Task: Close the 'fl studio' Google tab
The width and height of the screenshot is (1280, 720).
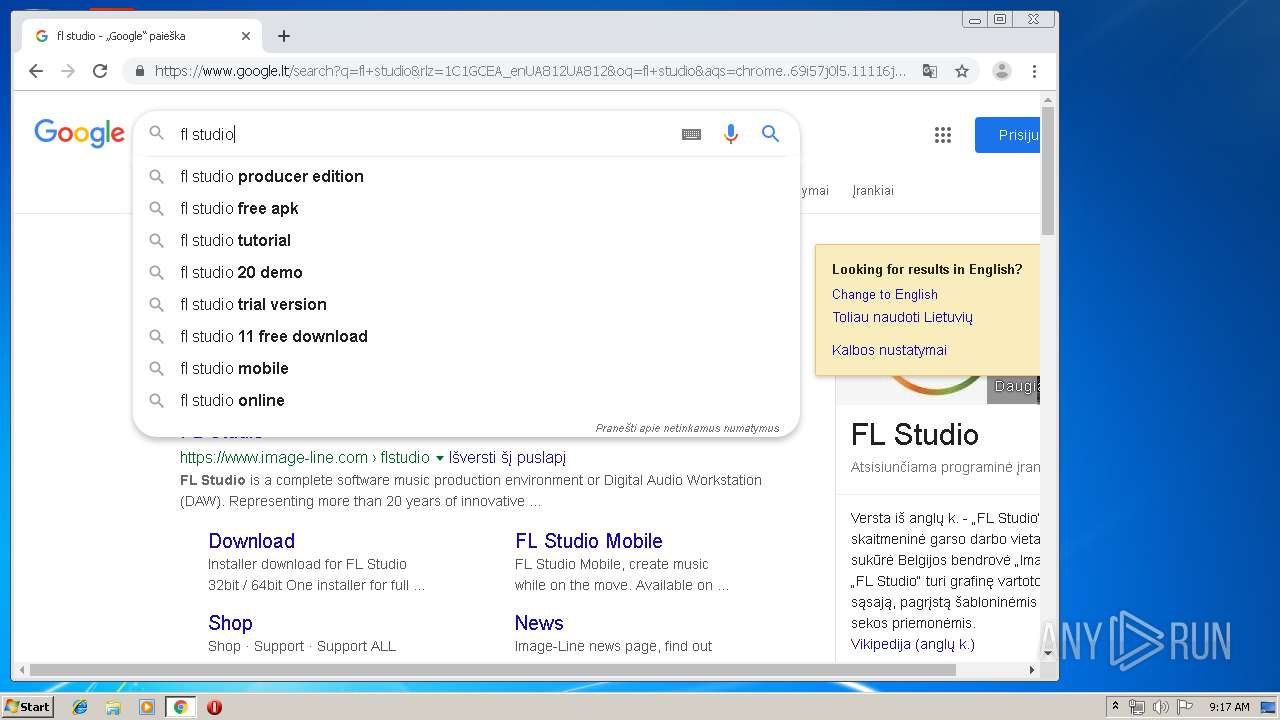Action: (x=246, y=36)
